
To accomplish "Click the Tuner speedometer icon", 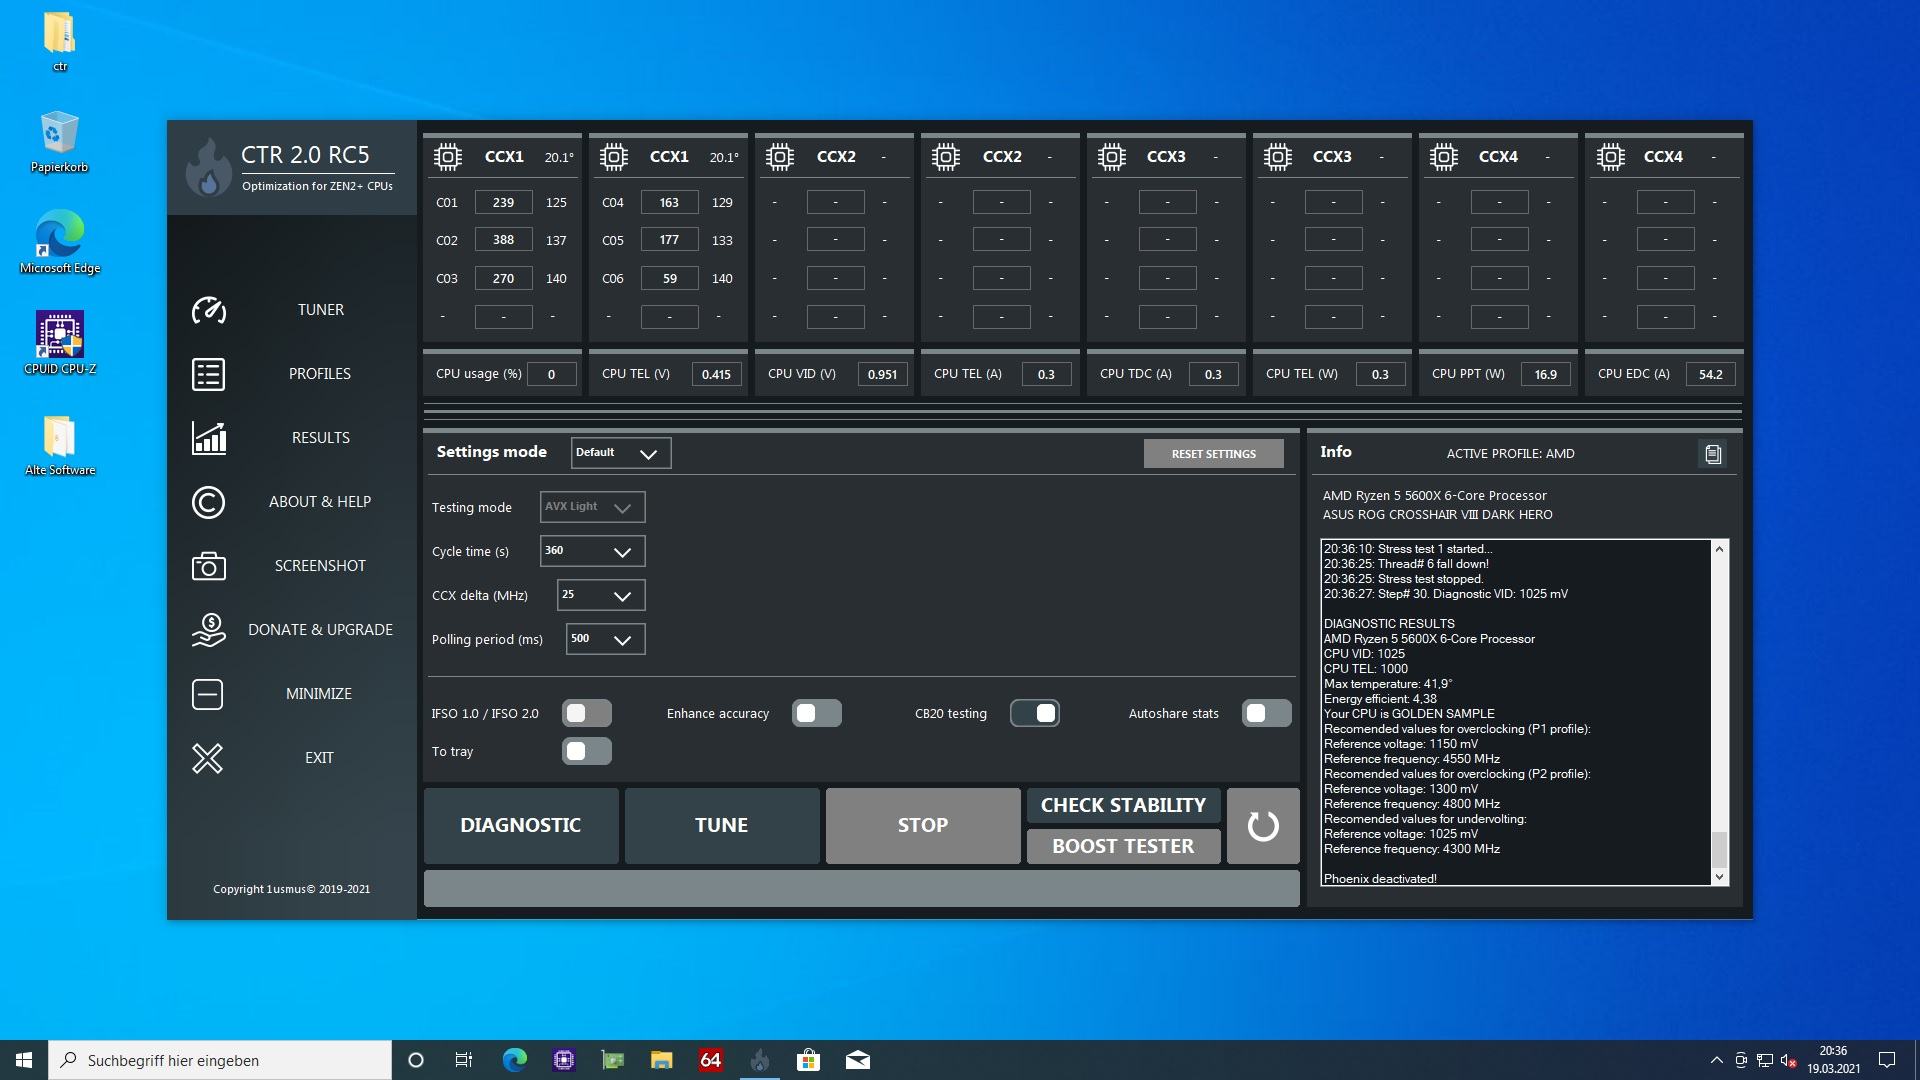I will 208,310.
